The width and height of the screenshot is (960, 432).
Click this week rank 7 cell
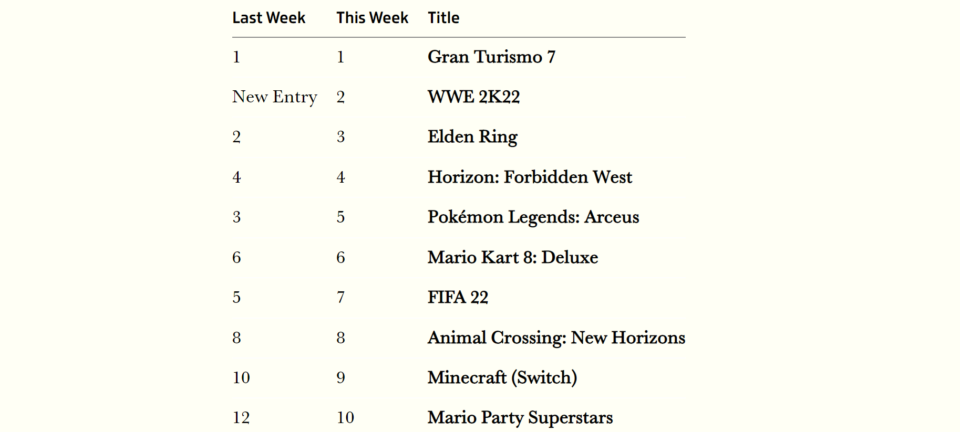[341, 298]
